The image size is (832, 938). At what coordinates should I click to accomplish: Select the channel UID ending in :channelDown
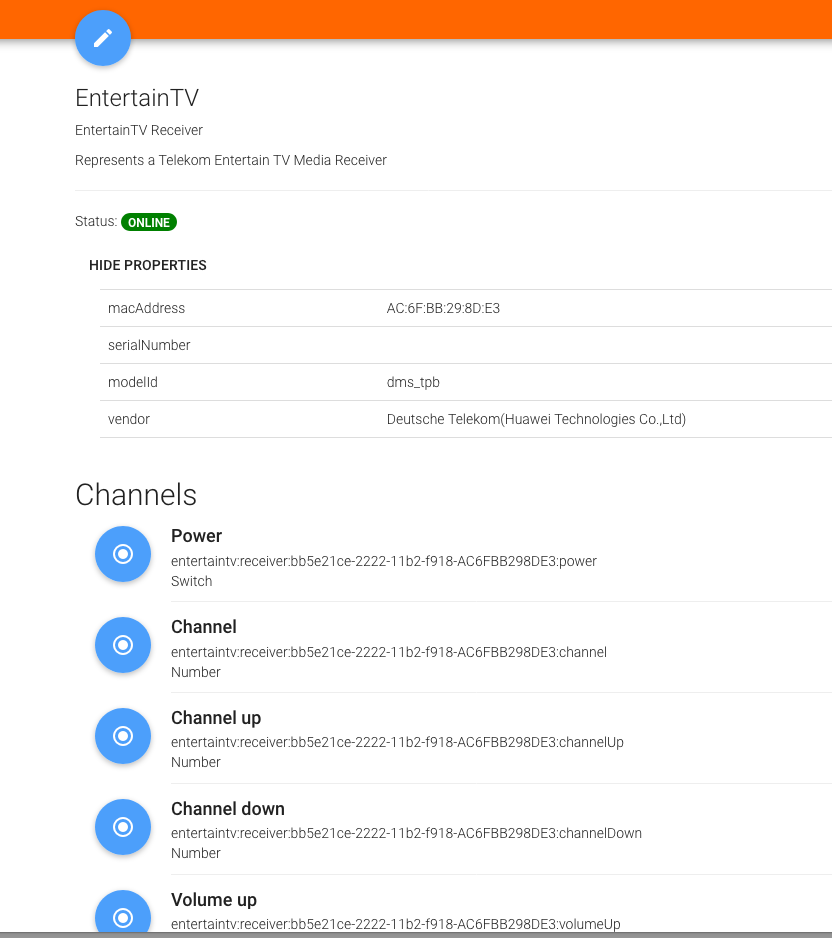[406, 833]
